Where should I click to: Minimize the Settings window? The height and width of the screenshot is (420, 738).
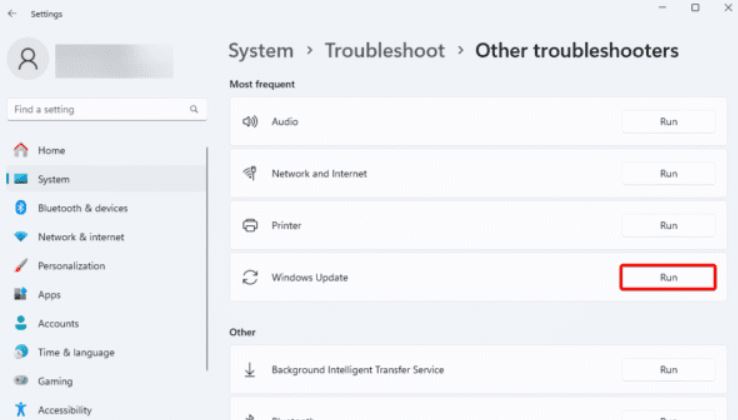coord(662,8)
